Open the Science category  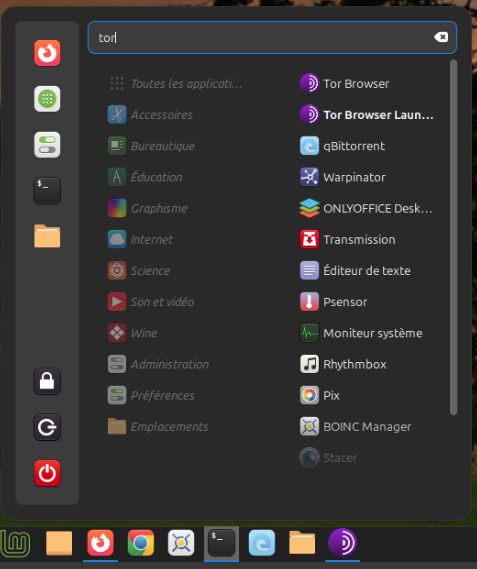click(139, 271)
